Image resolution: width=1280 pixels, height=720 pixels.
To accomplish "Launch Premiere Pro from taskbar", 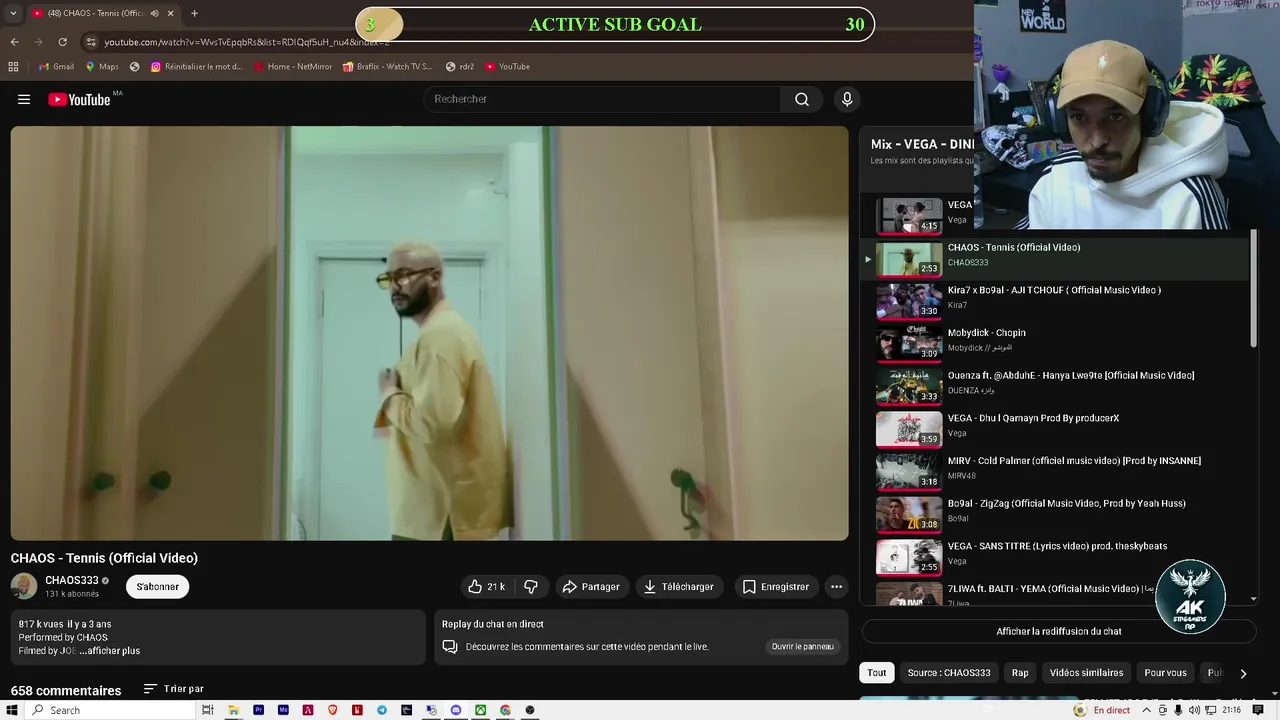I will pyautogui.click(x=258, y=710).
